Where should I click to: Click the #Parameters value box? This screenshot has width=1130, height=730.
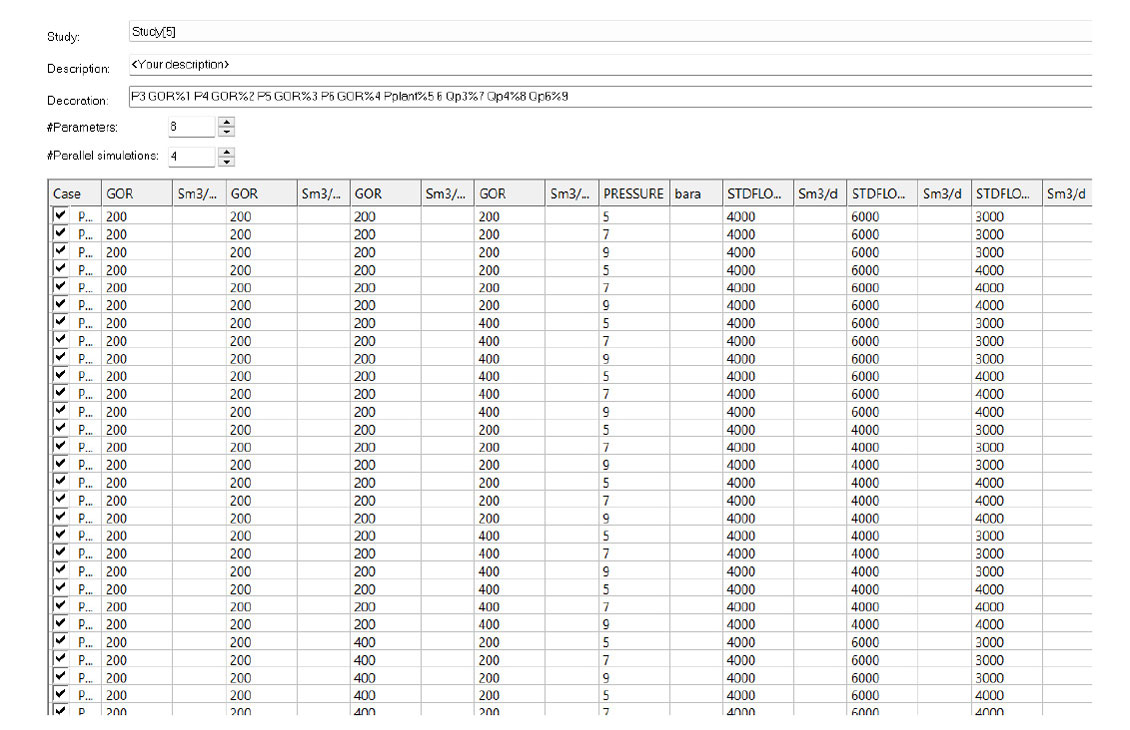click(190, 127)
